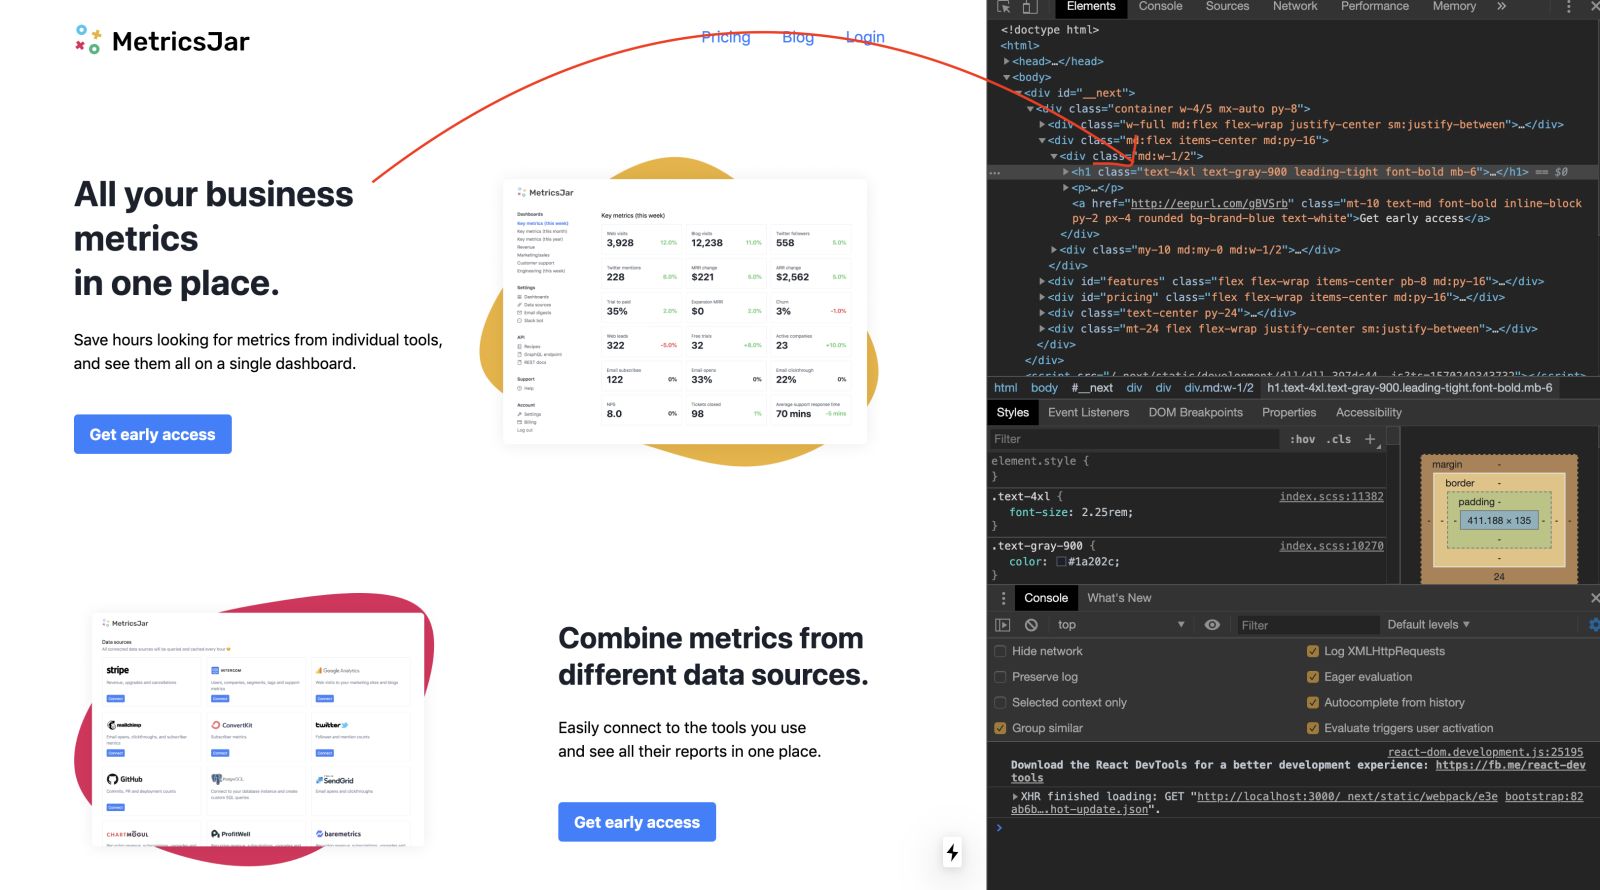Toggle the device toolbar icon
The image size is (1600, 890).
coord(1029,6)
